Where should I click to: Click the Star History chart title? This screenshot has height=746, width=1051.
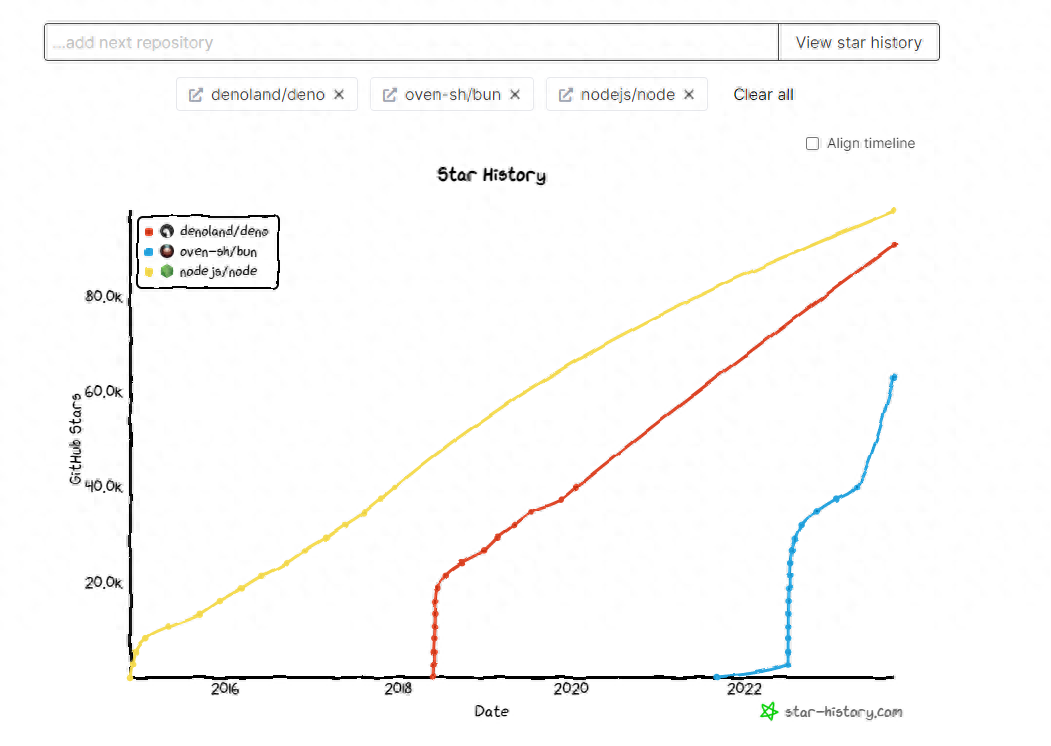(x=491, y=175)
